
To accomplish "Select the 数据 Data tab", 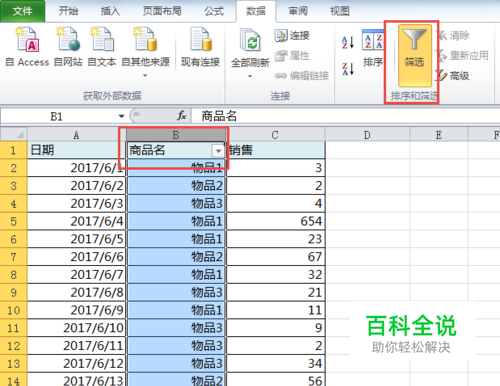I will coord(256,11).
